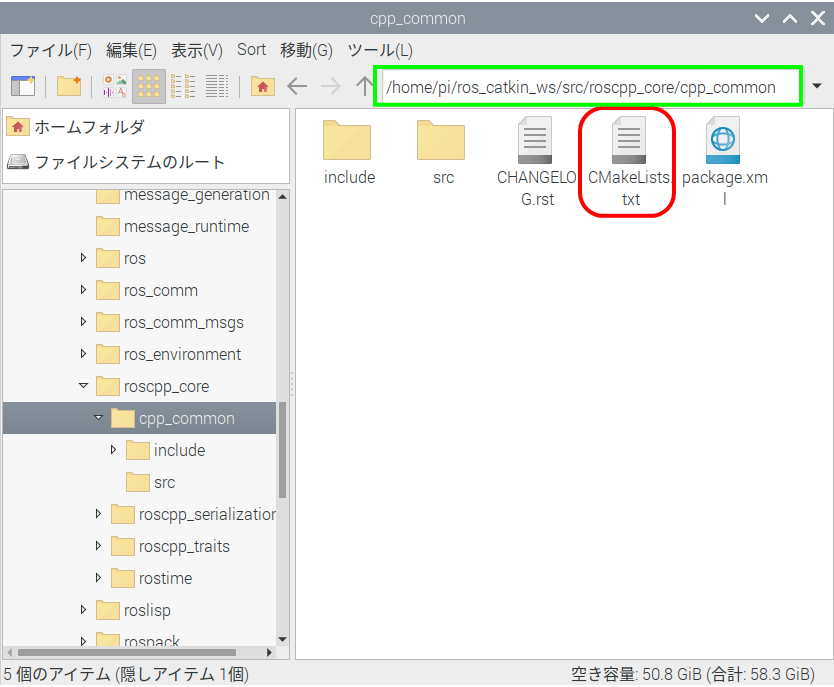Select the CMakeLists.txt file
Screen dimensions: 834x687
(630, 162)
